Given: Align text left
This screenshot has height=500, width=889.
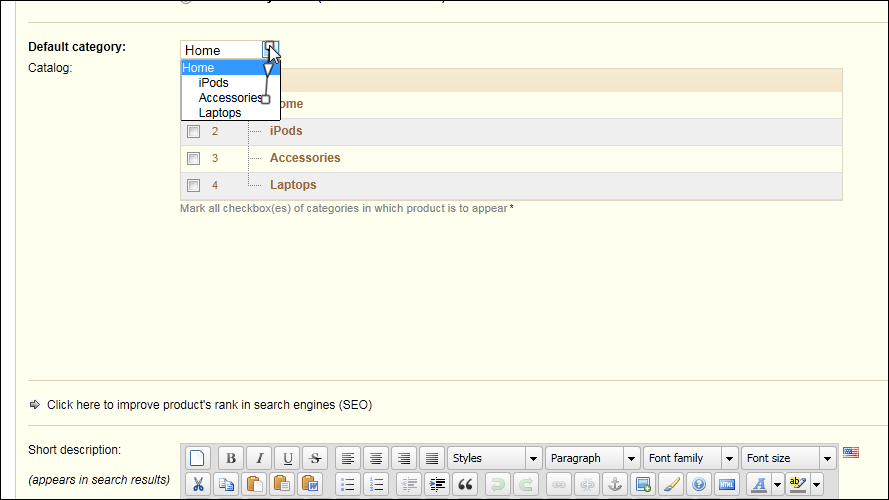Looking at the screenshot, I should coord(348,458).
